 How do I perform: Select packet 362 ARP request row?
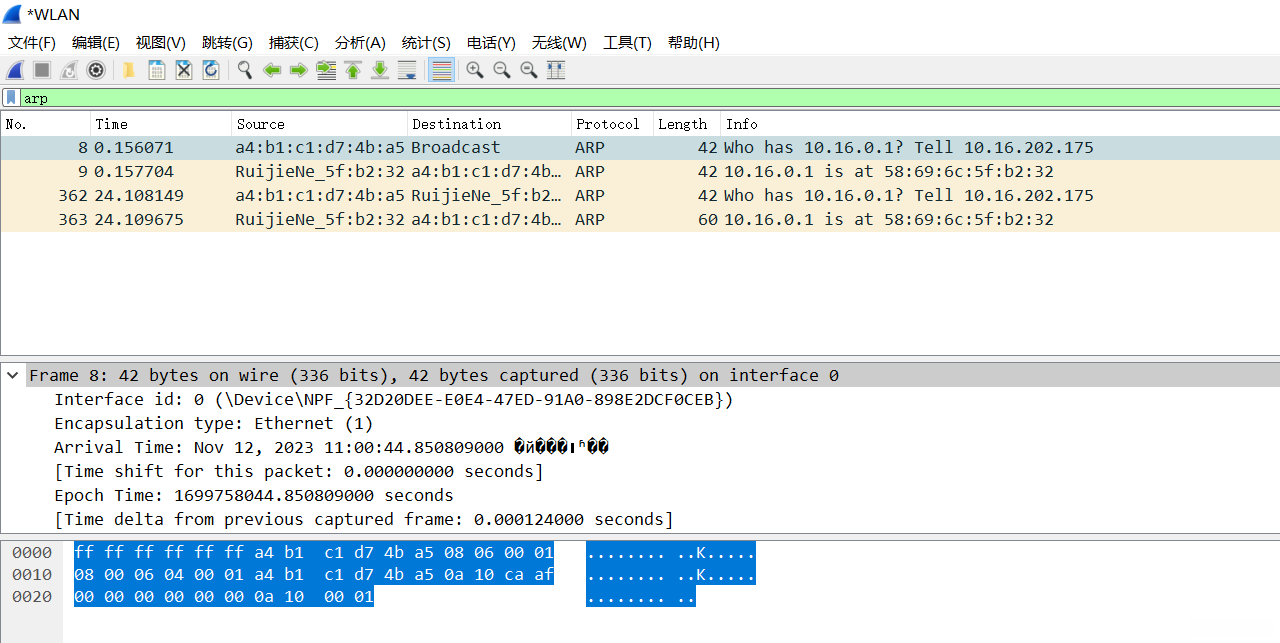coord(640,196)
